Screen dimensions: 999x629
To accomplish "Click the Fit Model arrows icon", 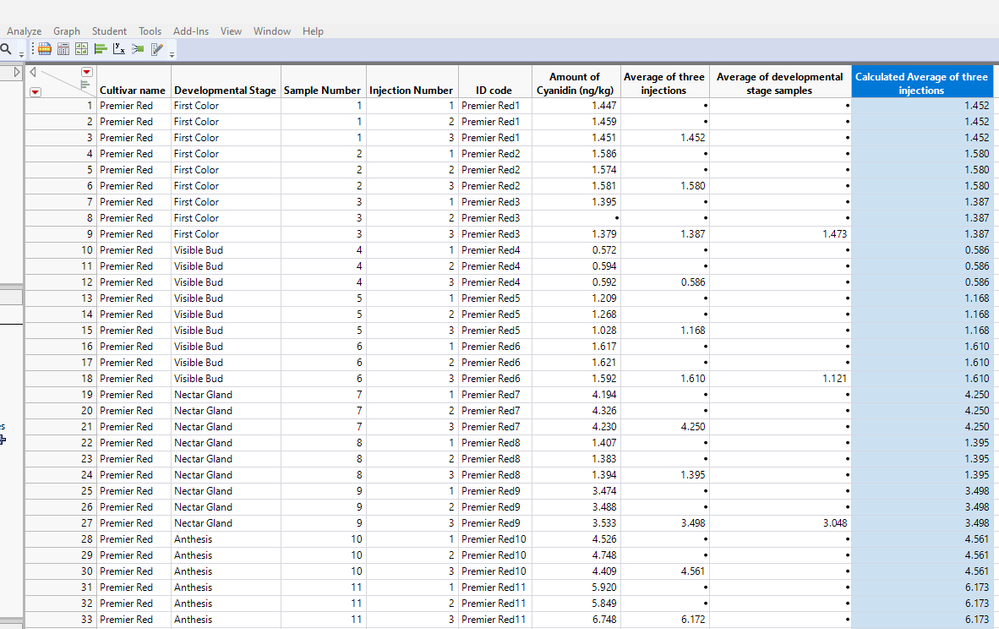I will (138, 48).
